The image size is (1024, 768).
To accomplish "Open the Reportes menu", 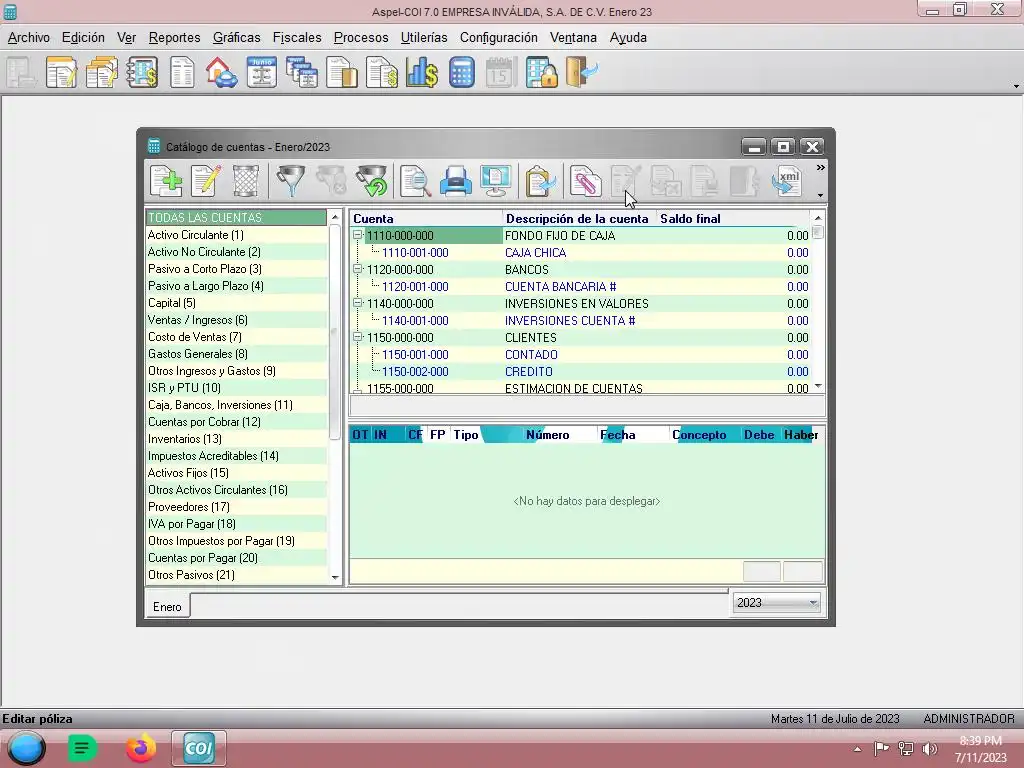I will [174, 38].
